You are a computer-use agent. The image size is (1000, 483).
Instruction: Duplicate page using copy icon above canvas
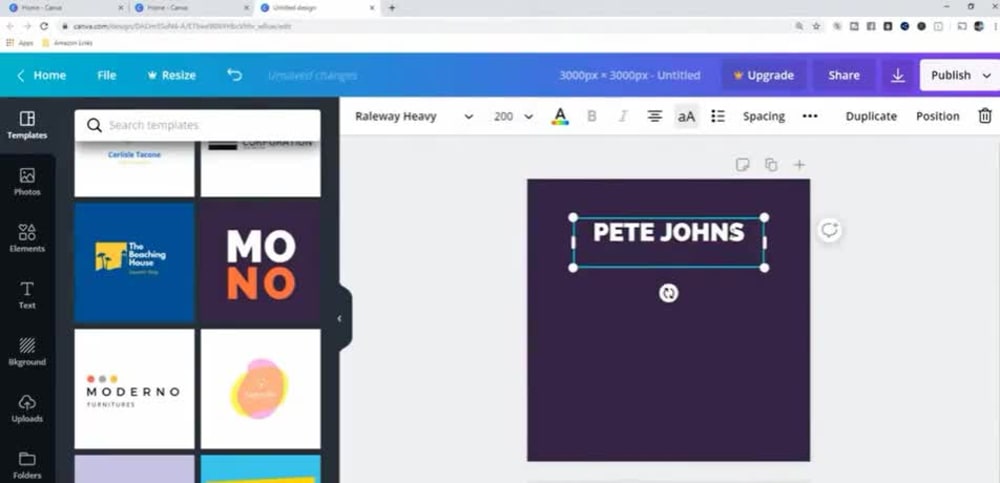point(771,165)
